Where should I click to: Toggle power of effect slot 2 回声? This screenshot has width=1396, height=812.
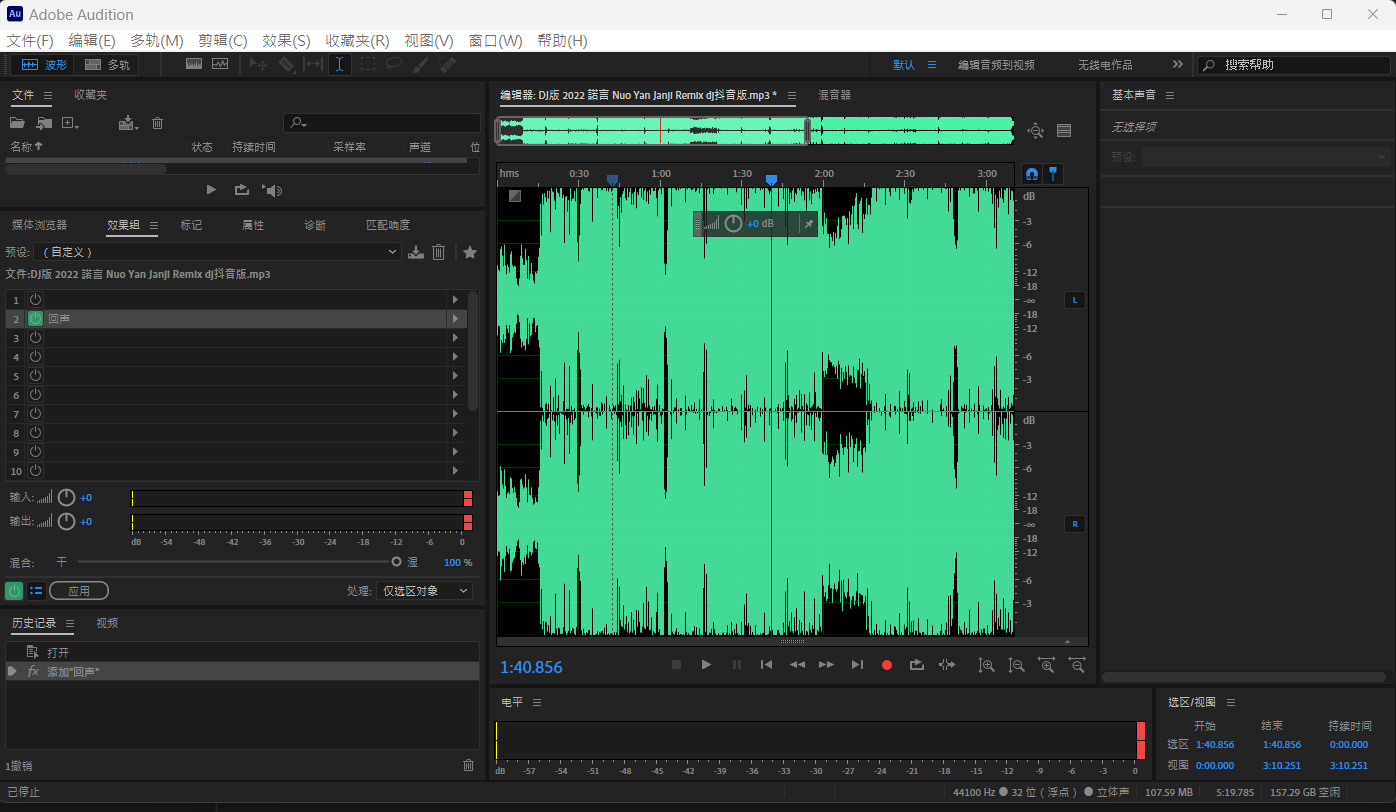(x=35, y=318)
